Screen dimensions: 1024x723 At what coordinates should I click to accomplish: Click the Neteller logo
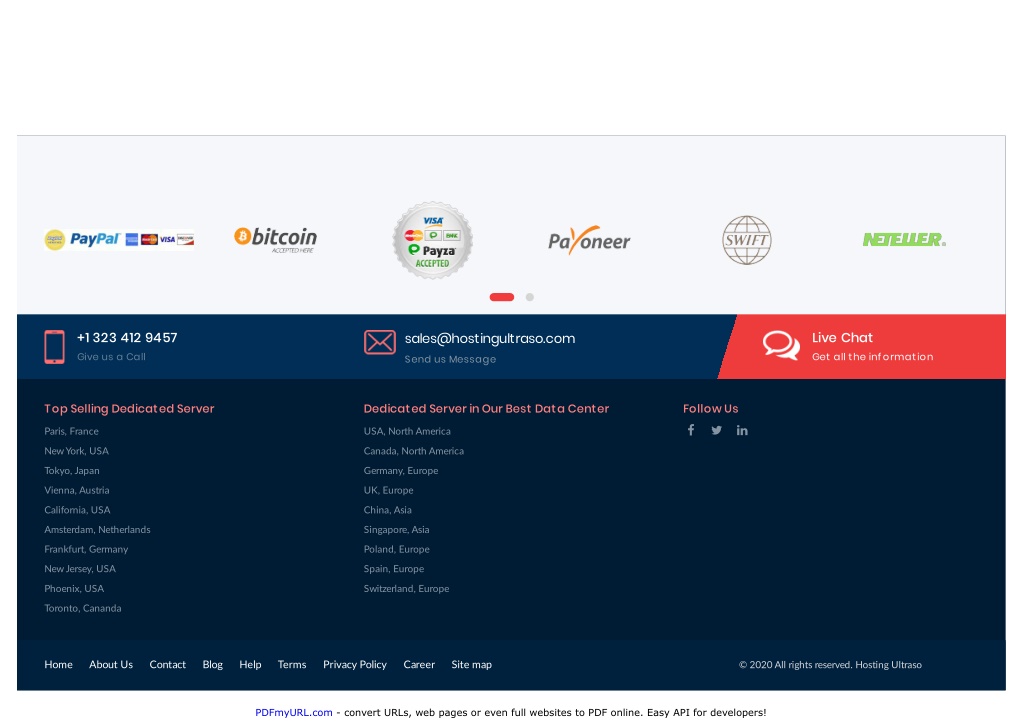[x=904, y=240]
